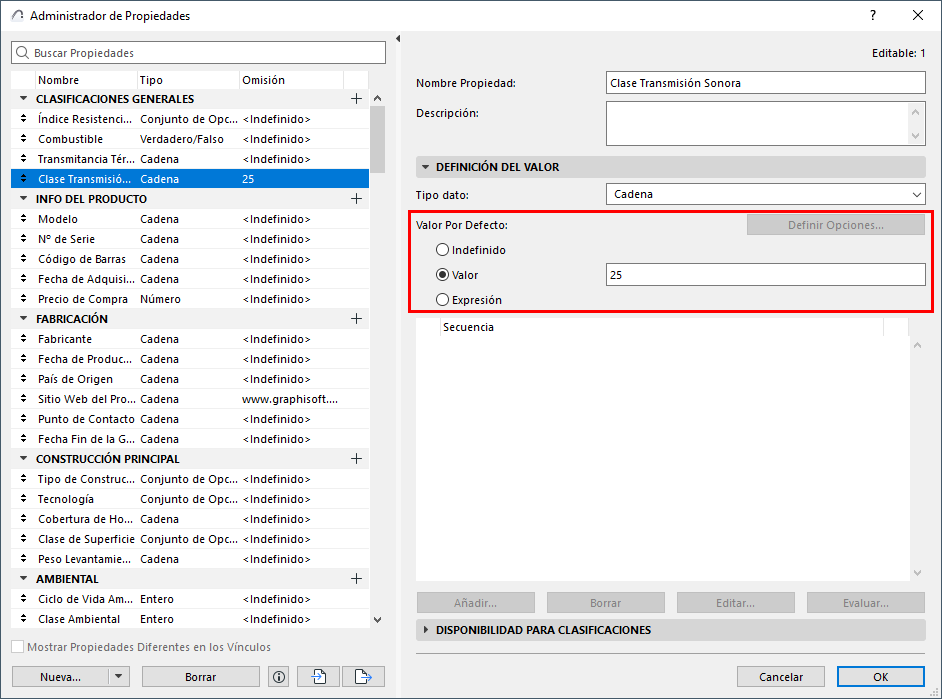Screen dimensions: 942x699
Task: Sort by Nombre column header
Action: tap(86, 80)
